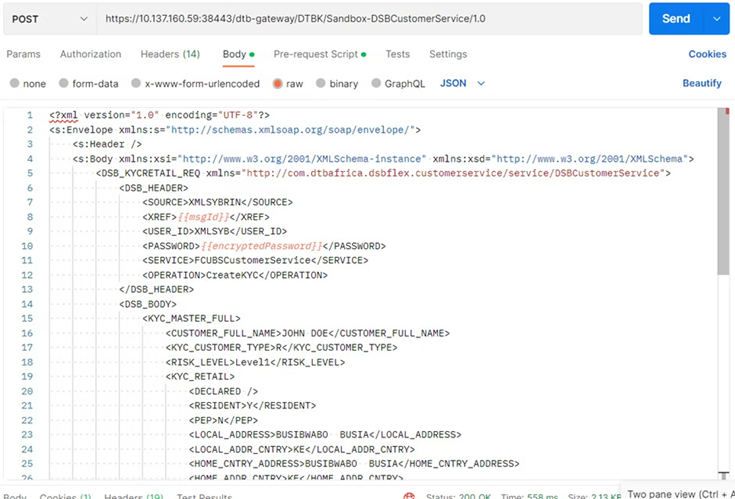Select the raw body radio button
735x499 pixels.
coord(277,84)
